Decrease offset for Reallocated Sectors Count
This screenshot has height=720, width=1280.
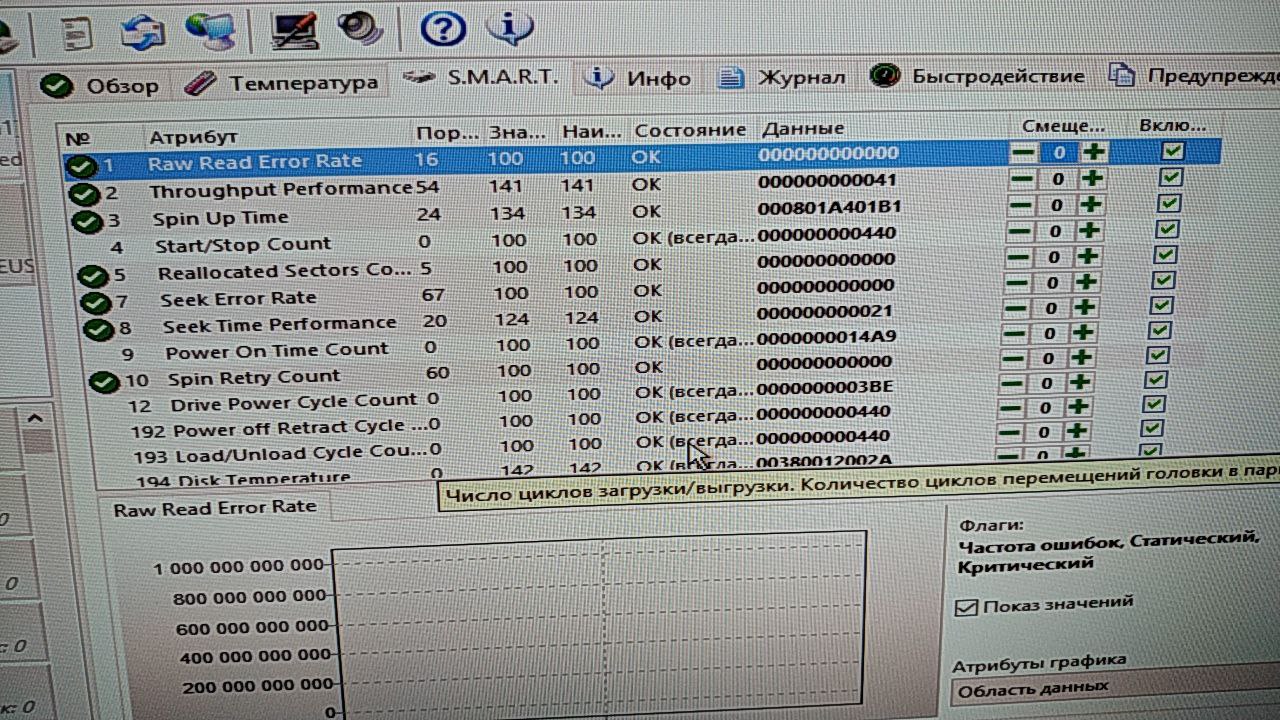click(x=1016, y=257)
